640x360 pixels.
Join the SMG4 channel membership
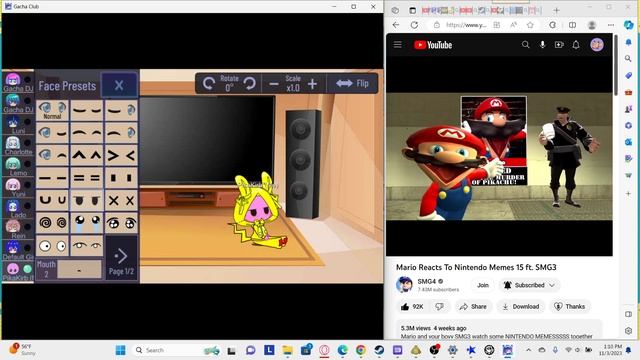(x=483, y=285)
